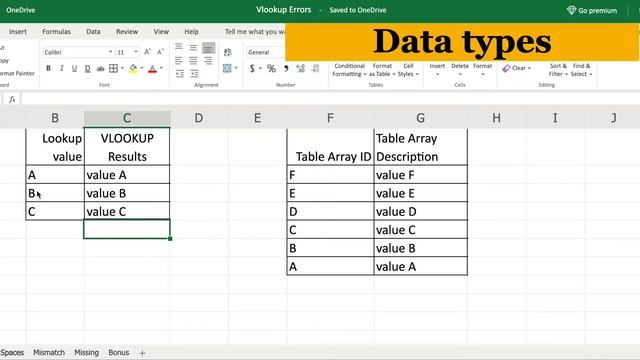Open the View ribbon tab
This screenshot has width=640, height=360.
tap(161, 31)
